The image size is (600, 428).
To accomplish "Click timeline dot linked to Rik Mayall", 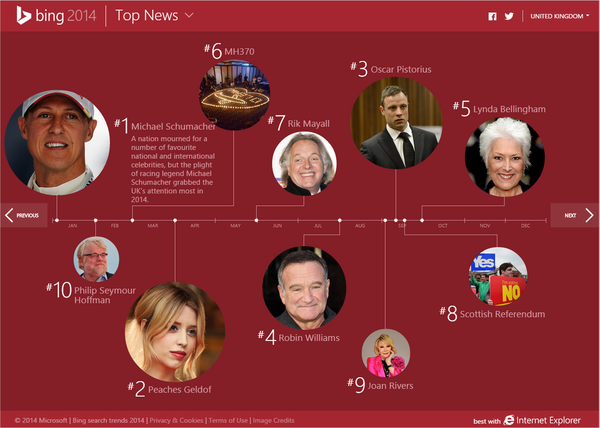I will [256, 220].
